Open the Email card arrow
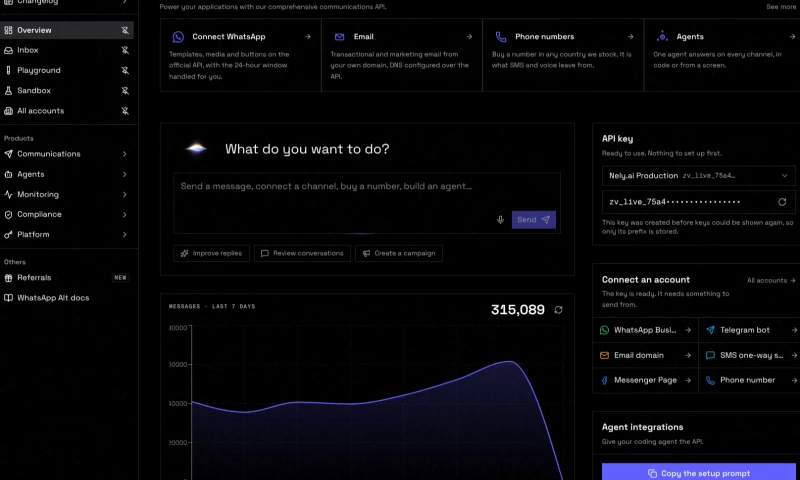800x480 pixels. tap(469, 37)
